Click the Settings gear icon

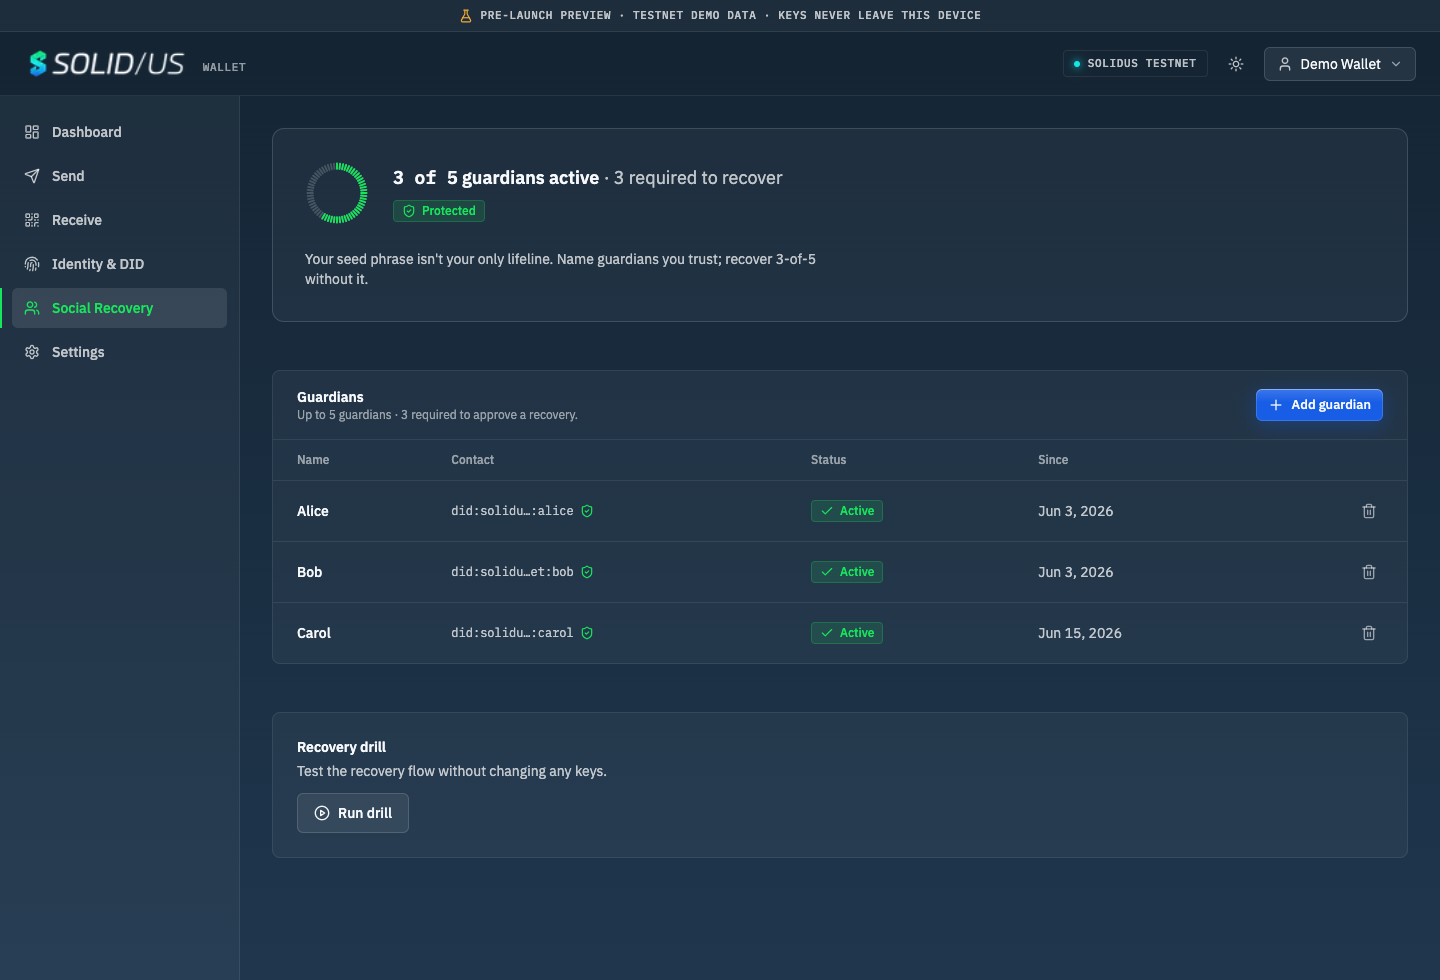pos(32,352)
